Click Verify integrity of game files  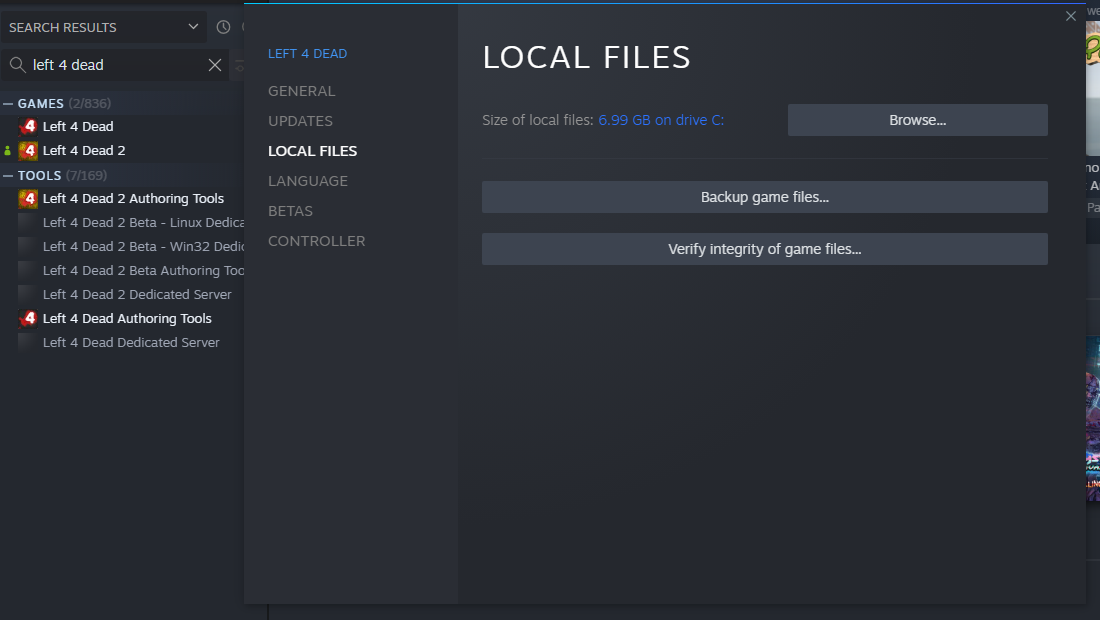[765, 249]
